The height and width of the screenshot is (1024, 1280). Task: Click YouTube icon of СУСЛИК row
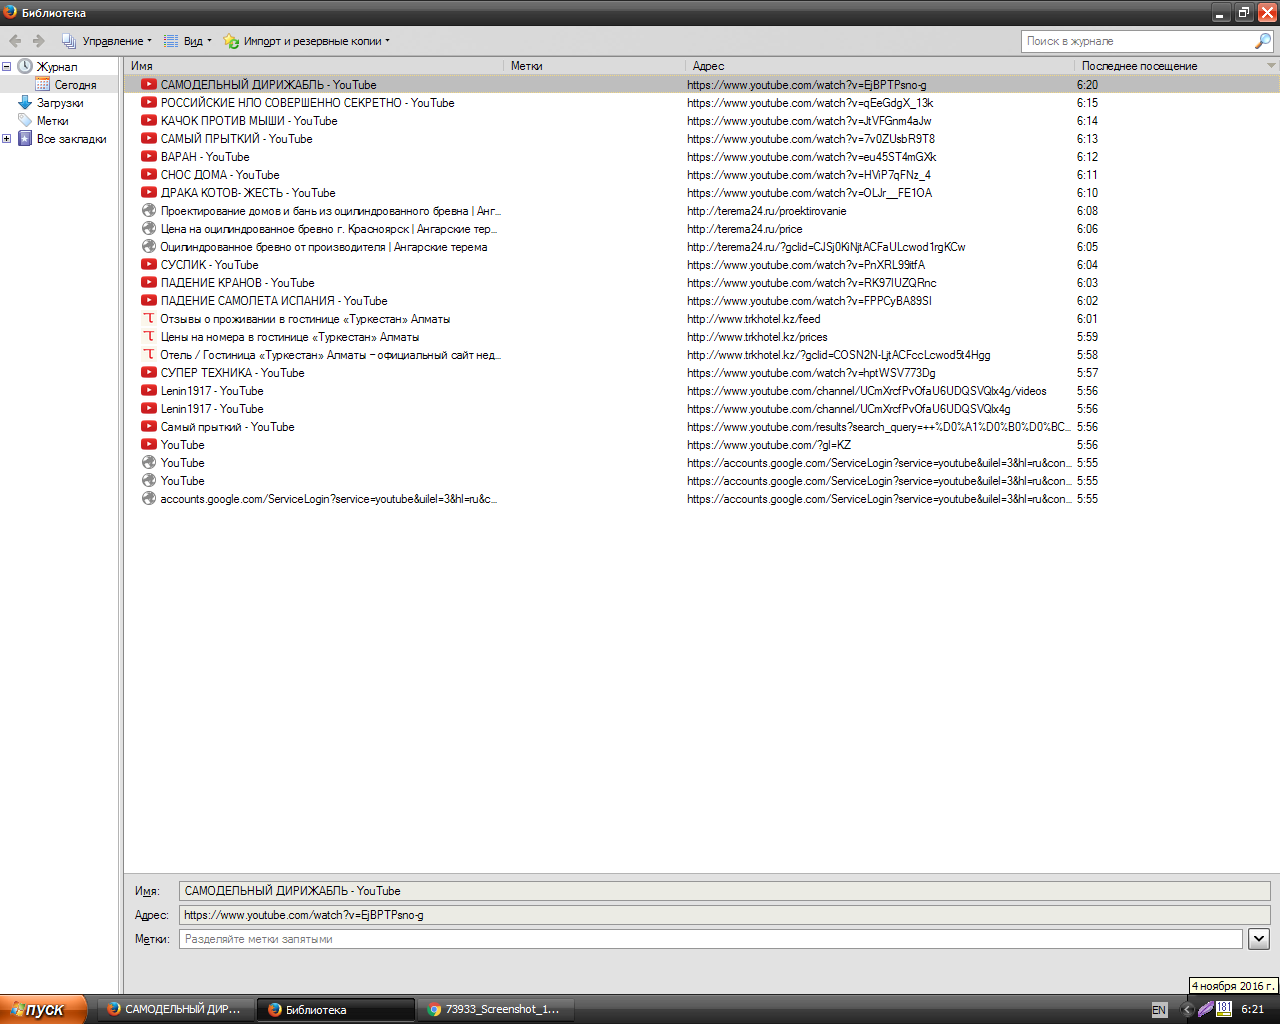coord(149,265)
